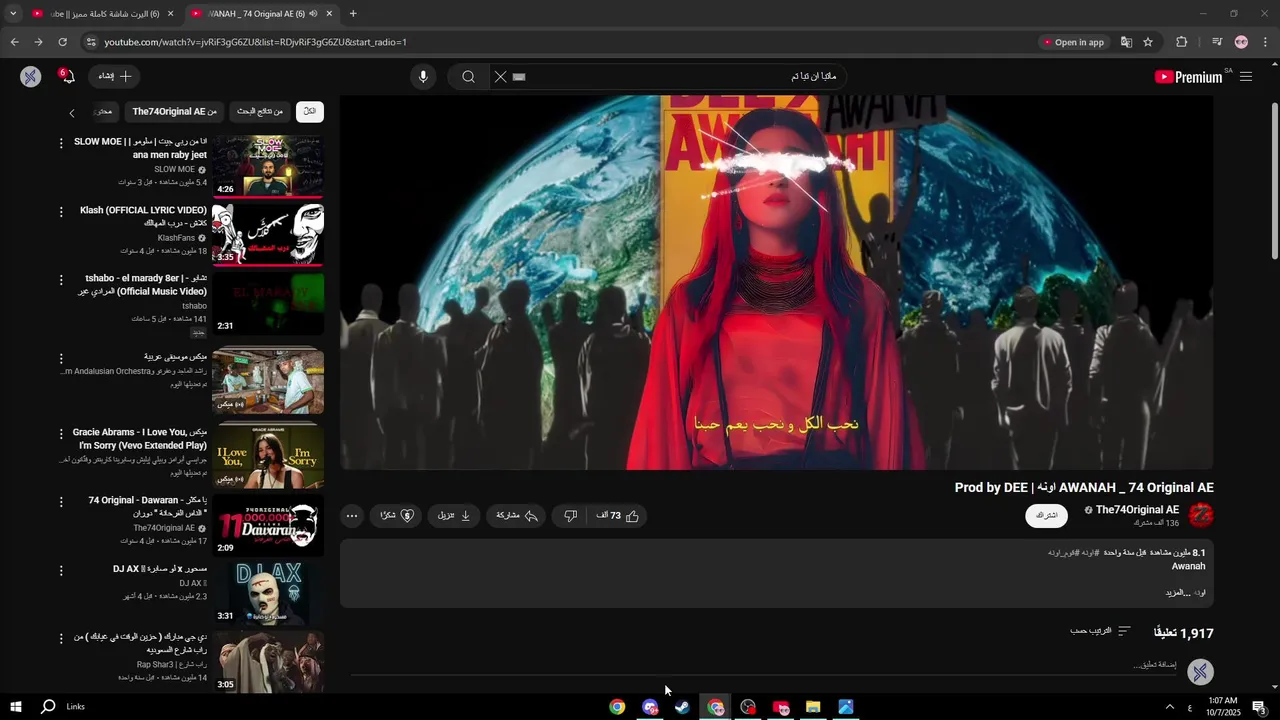Open more actions three-dot menu under video
Viewport: 1280px width, 720px height.
pos(352,516)
